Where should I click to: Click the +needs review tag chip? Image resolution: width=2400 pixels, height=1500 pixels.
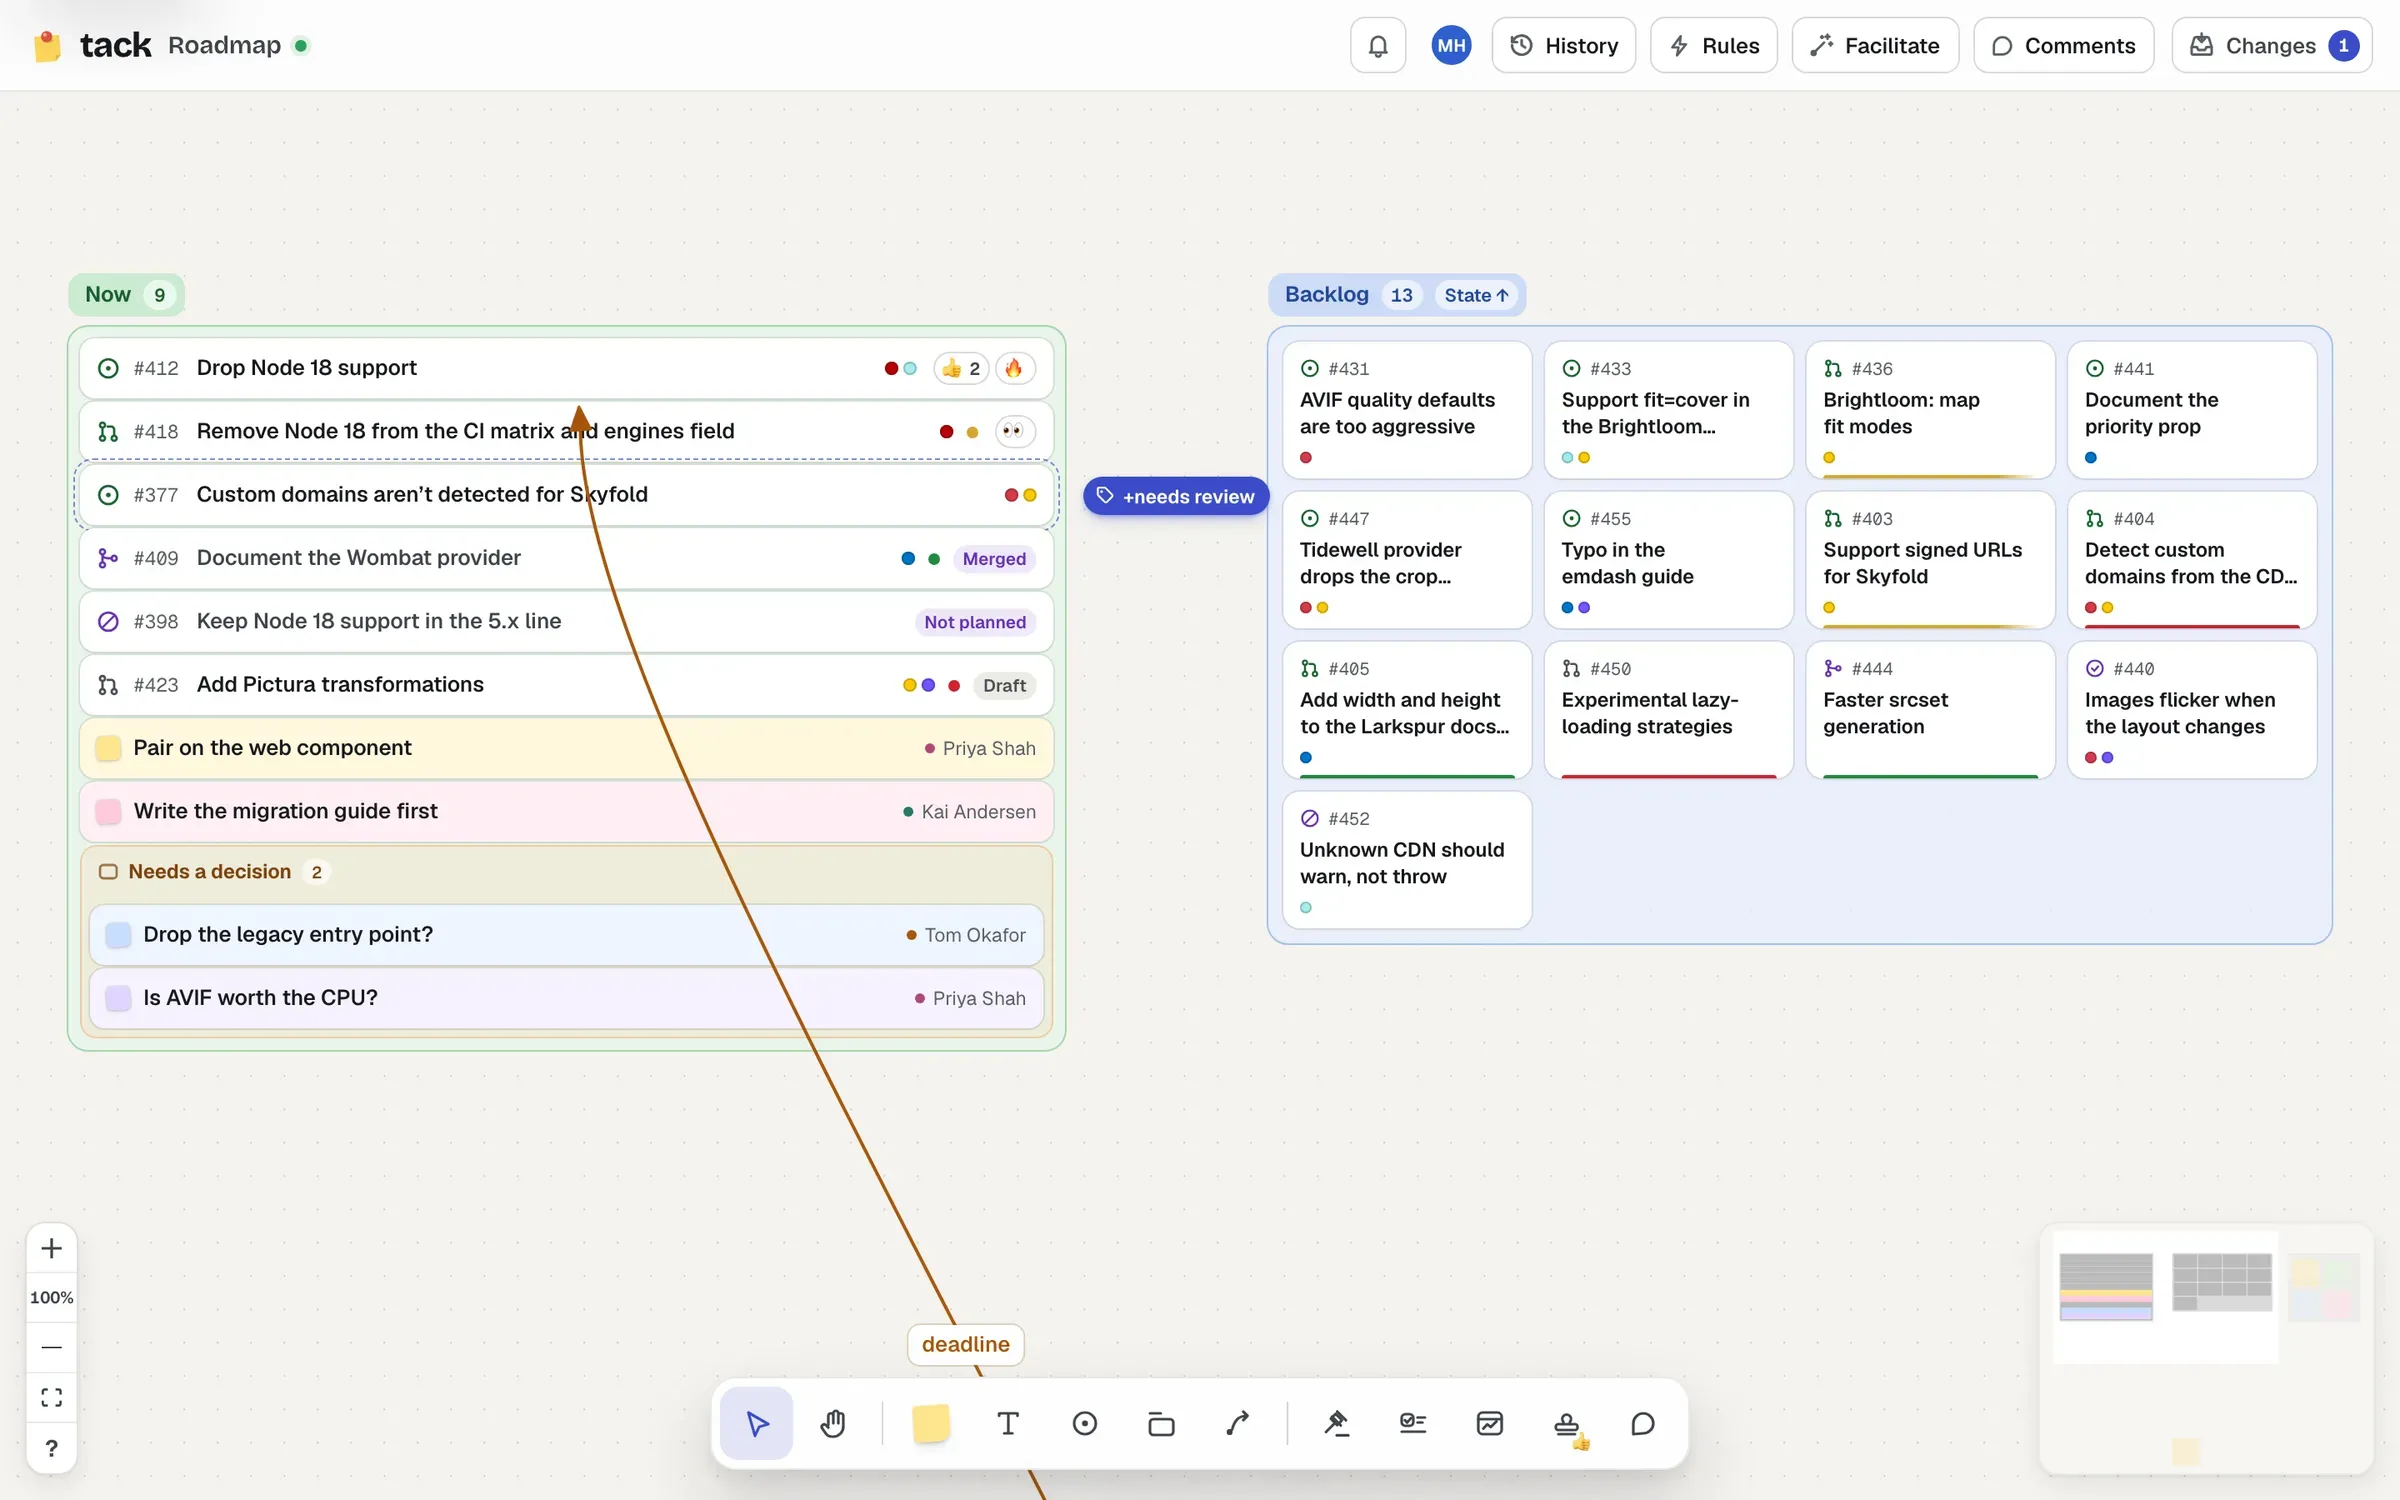coord(1176,496)
